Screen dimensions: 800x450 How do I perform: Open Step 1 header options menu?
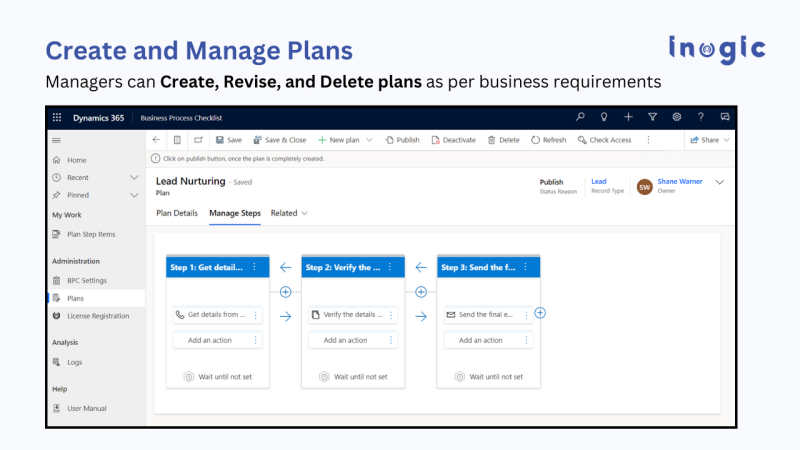click(x=254, y=267)
